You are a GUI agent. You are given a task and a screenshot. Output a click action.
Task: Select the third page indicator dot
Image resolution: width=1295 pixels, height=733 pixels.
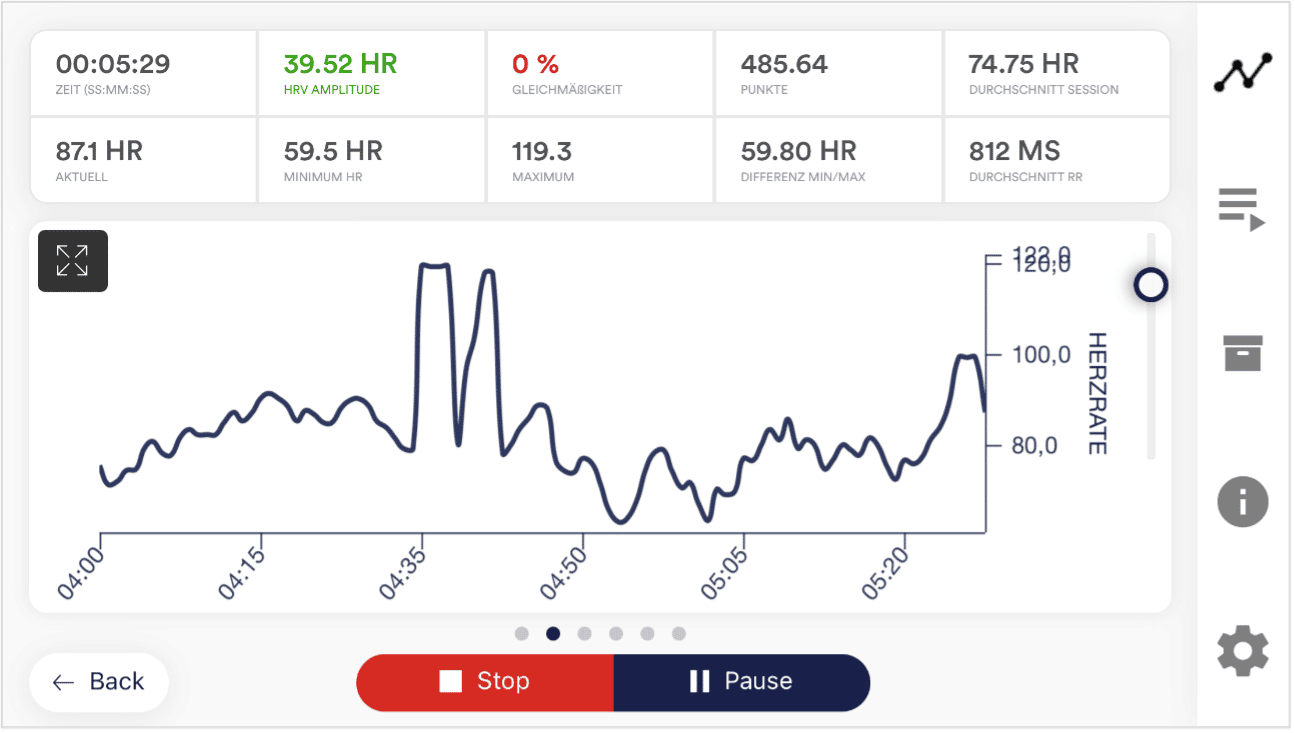tap(584, 633)
